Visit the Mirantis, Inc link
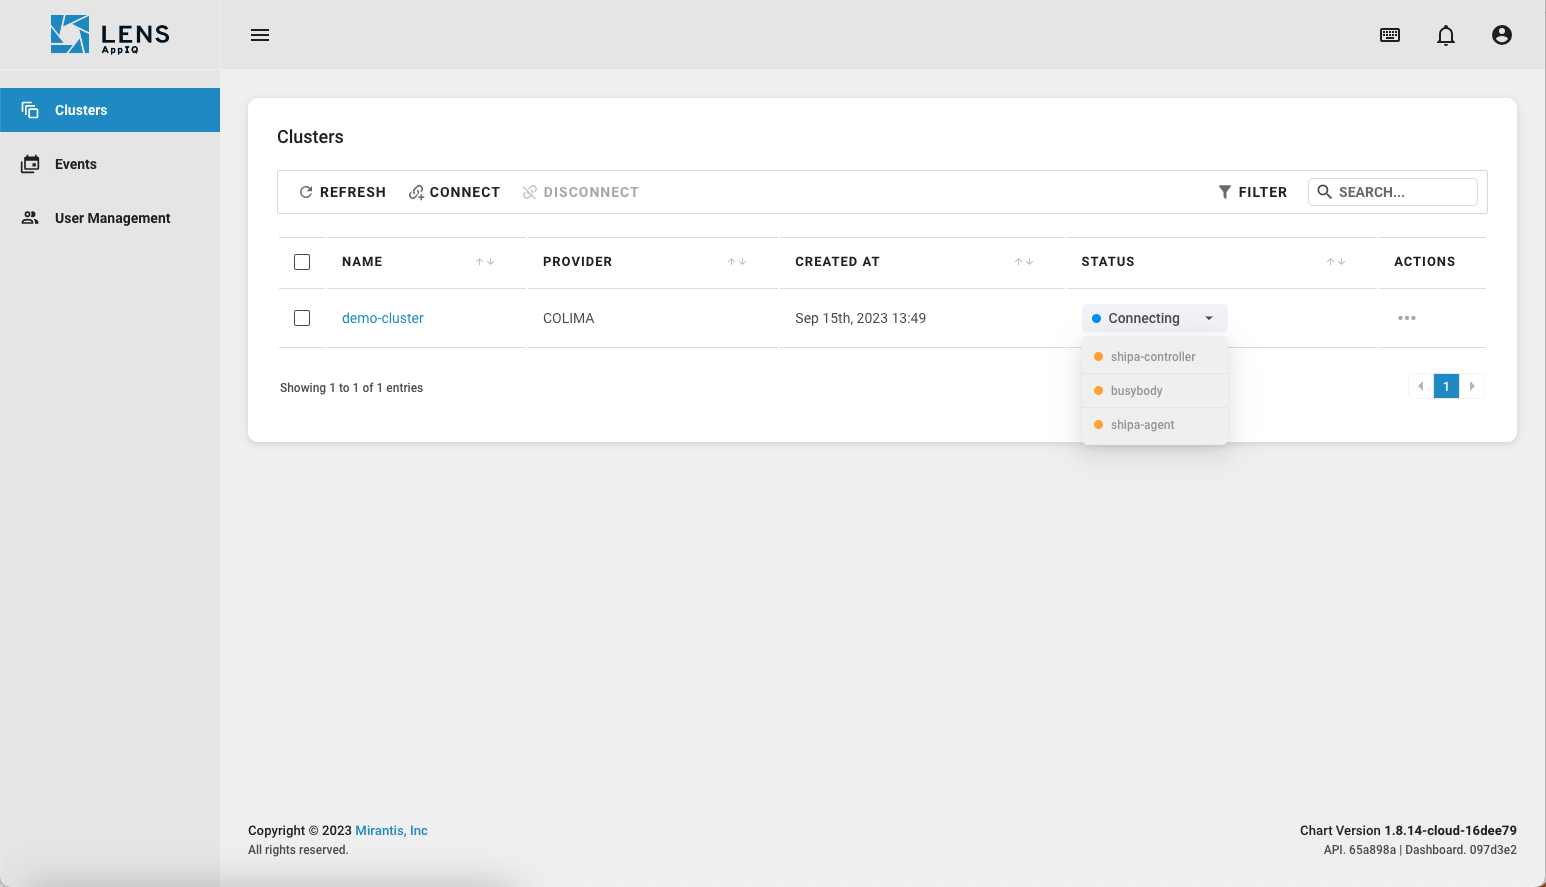This screenshot has width=1546, height=887. point(392,831)
